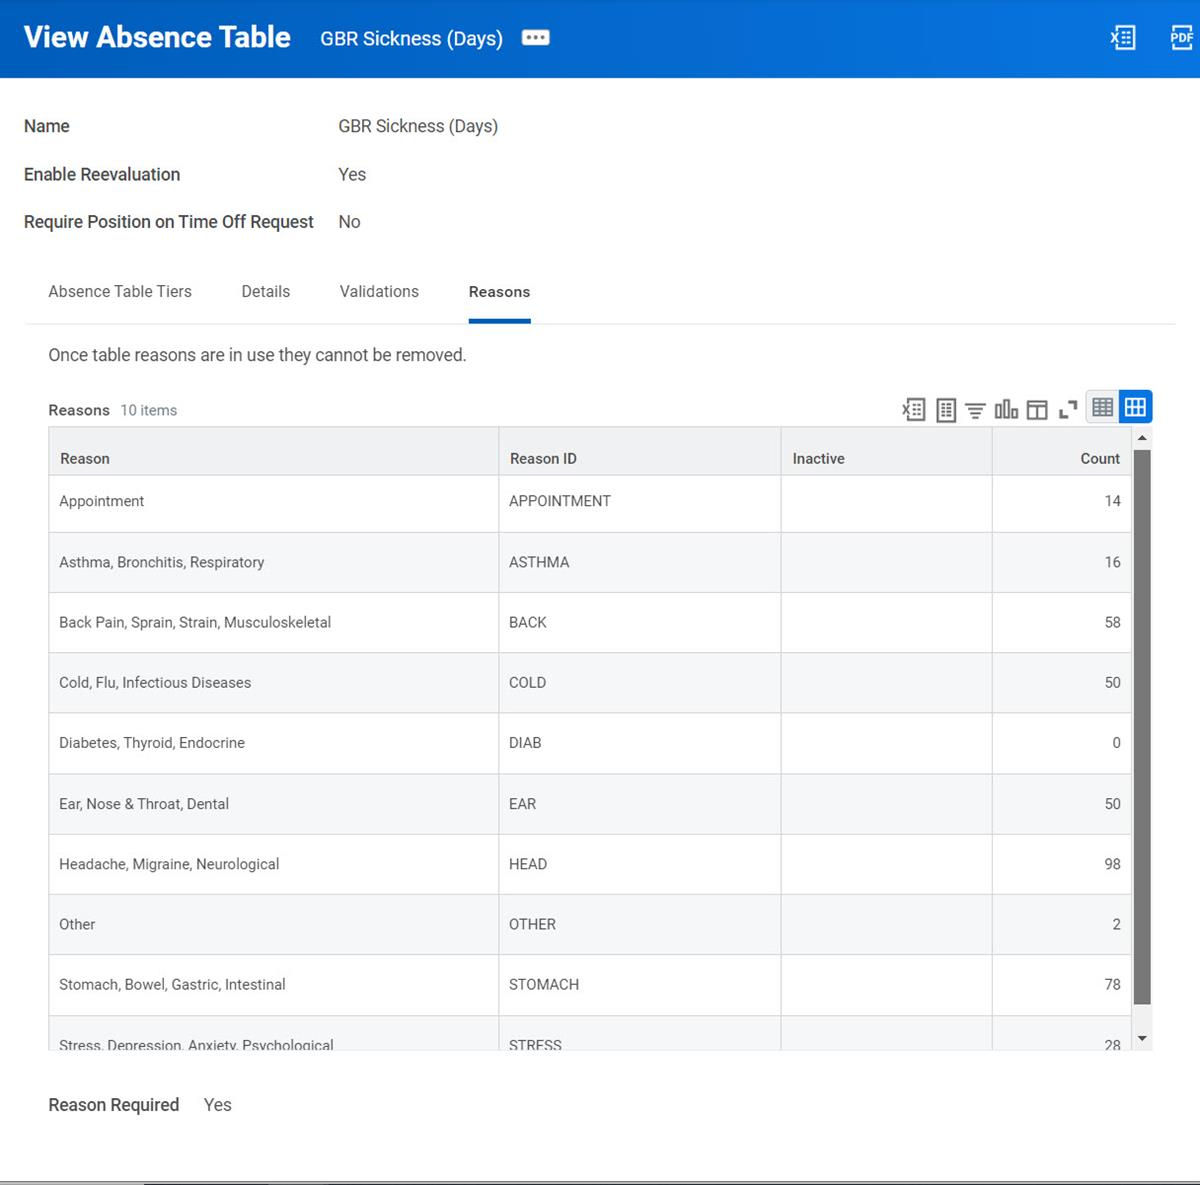Viewport: 1200px width, 1185px height.
Task: Export page to Excel from header
Action: [1123, 38]
